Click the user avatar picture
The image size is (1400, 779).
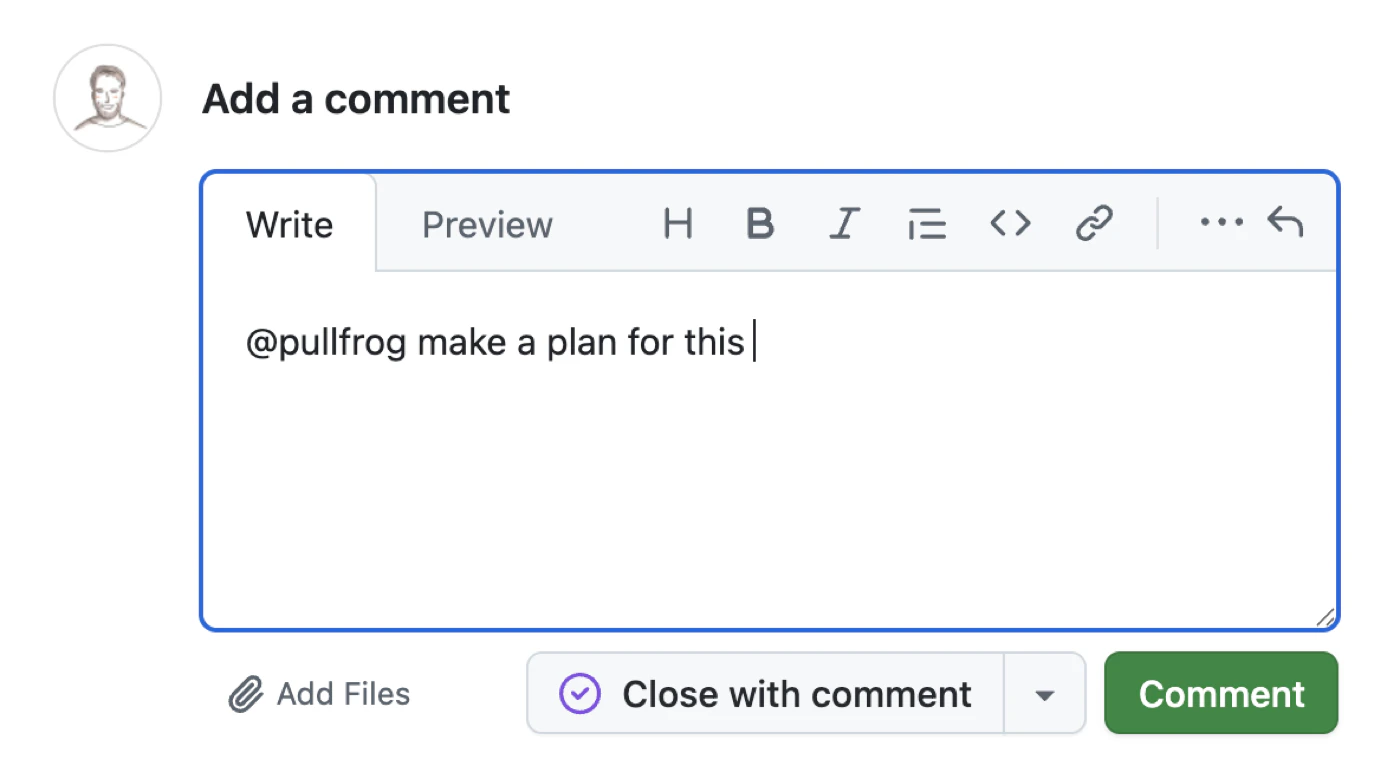[106, 98]
